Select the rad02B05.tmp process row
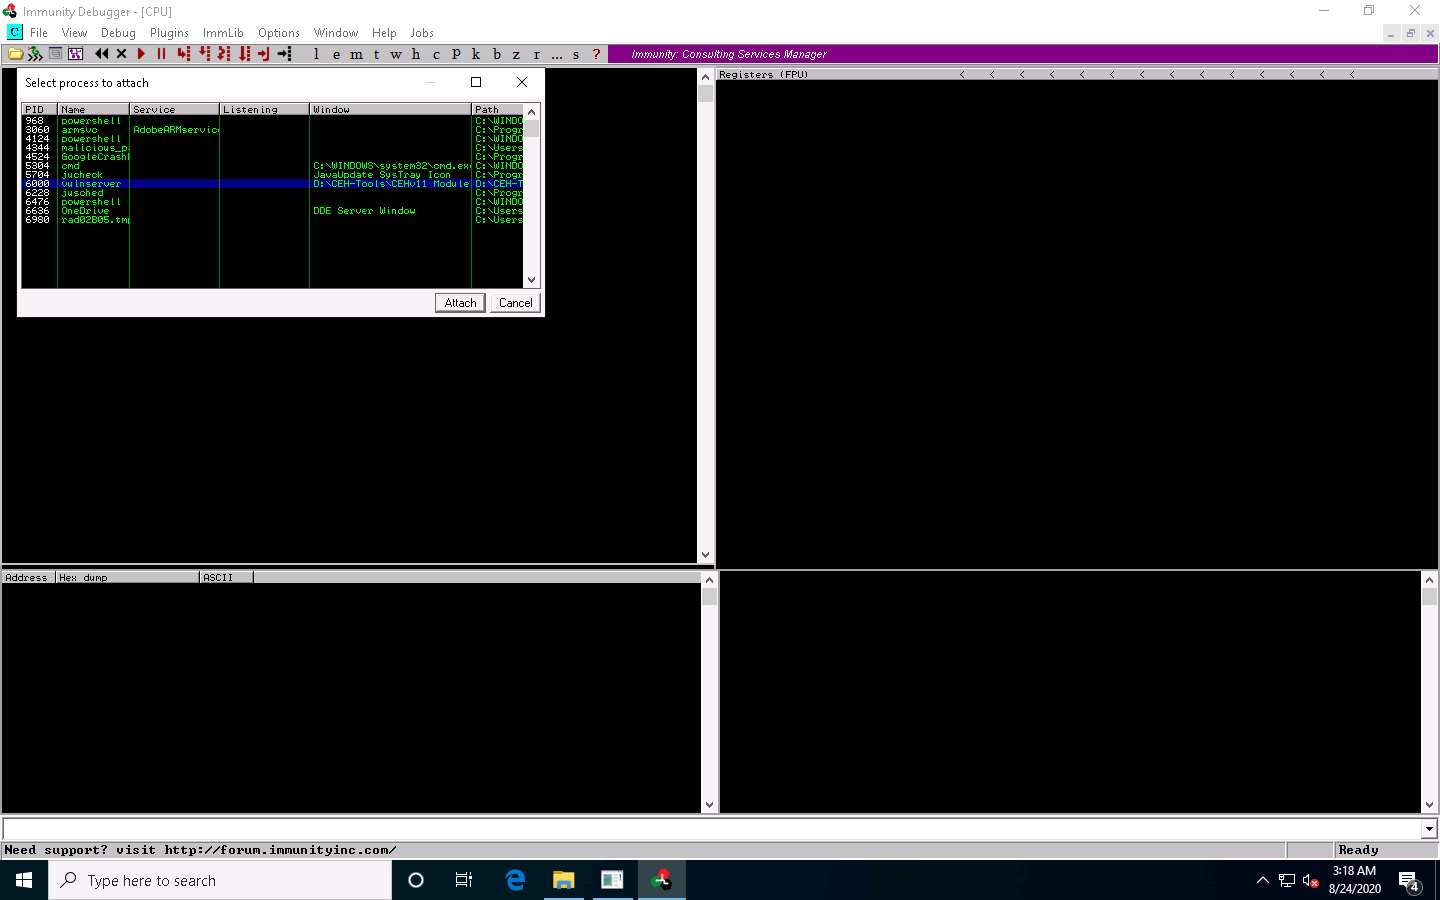Image resolution: width=1440 pixels, height=900 pixels. 272,220
